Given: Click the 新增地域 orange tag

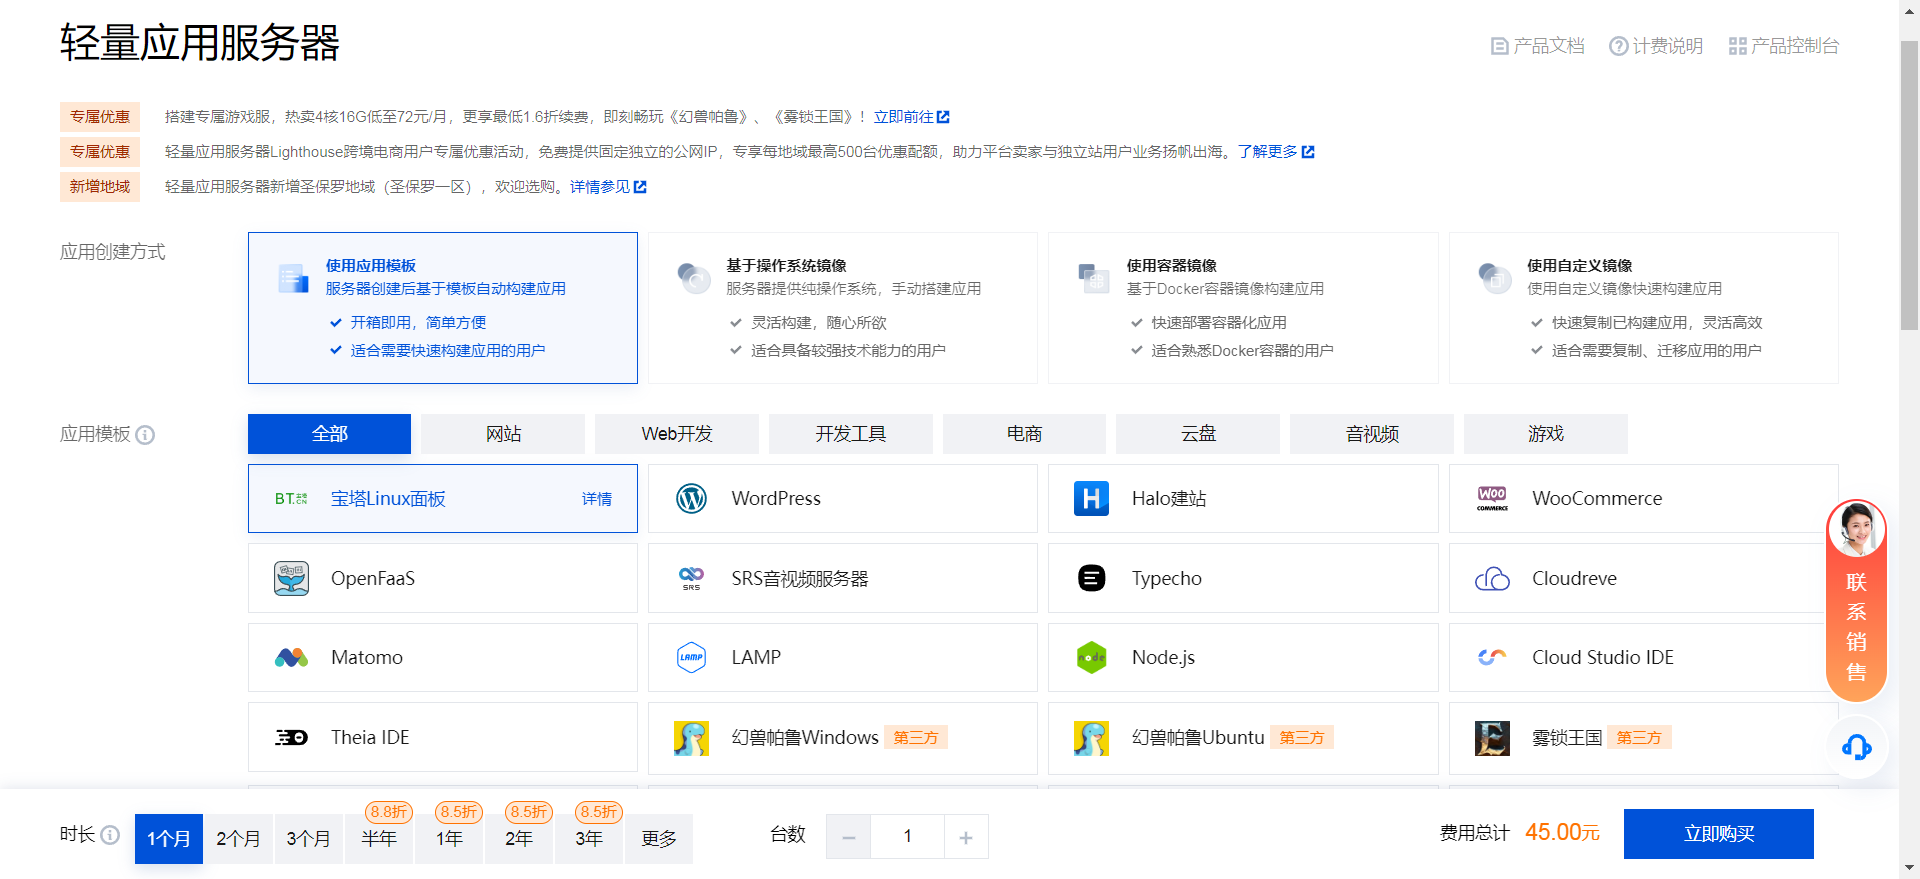Looking at the screenshot, I should click(100, 187).
